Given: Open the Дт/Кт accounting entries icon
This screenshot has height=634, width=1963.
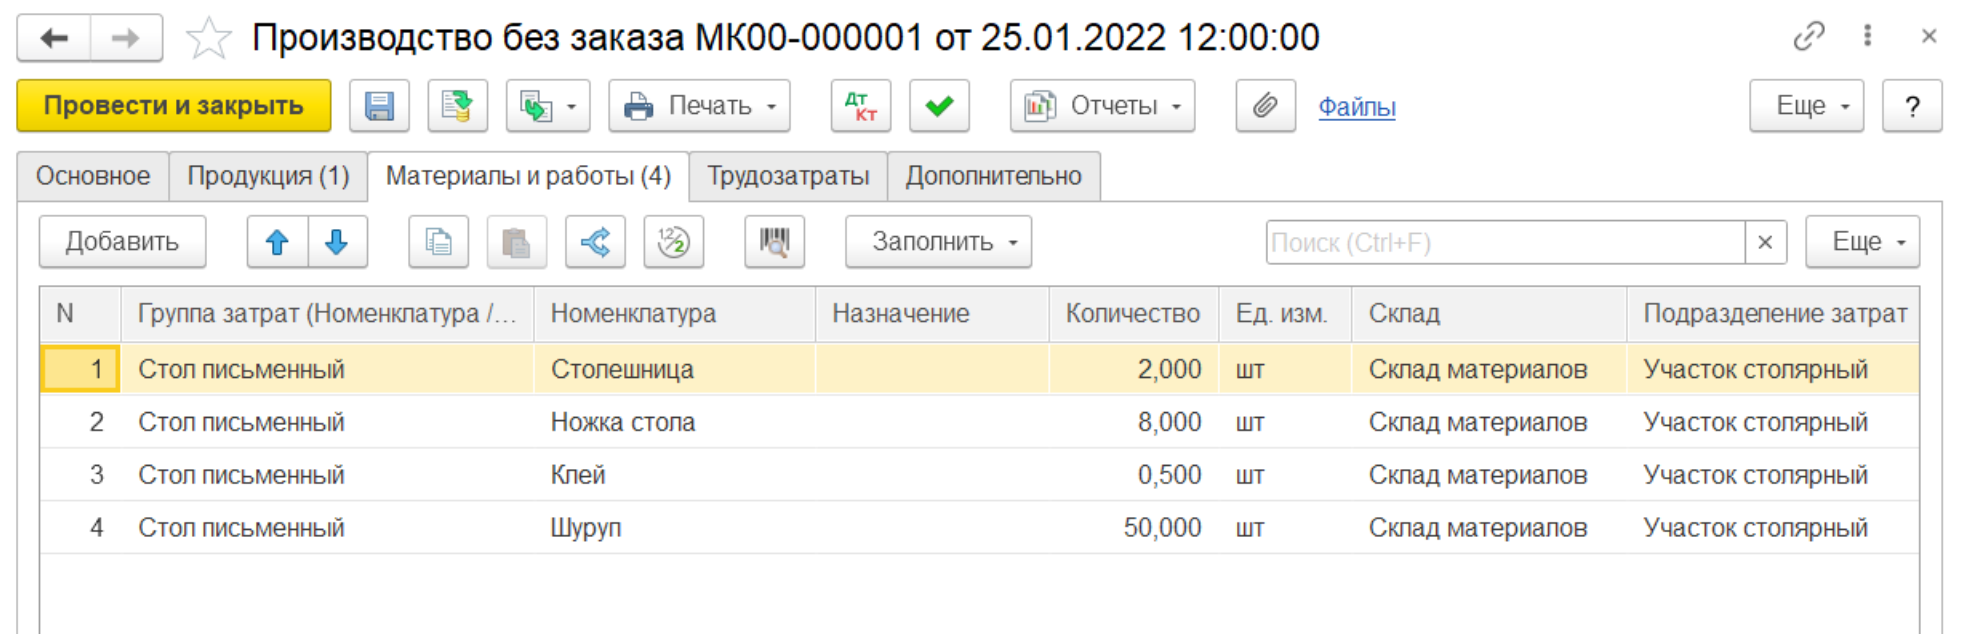Looking at the screenshot, I should pos(860,106).
